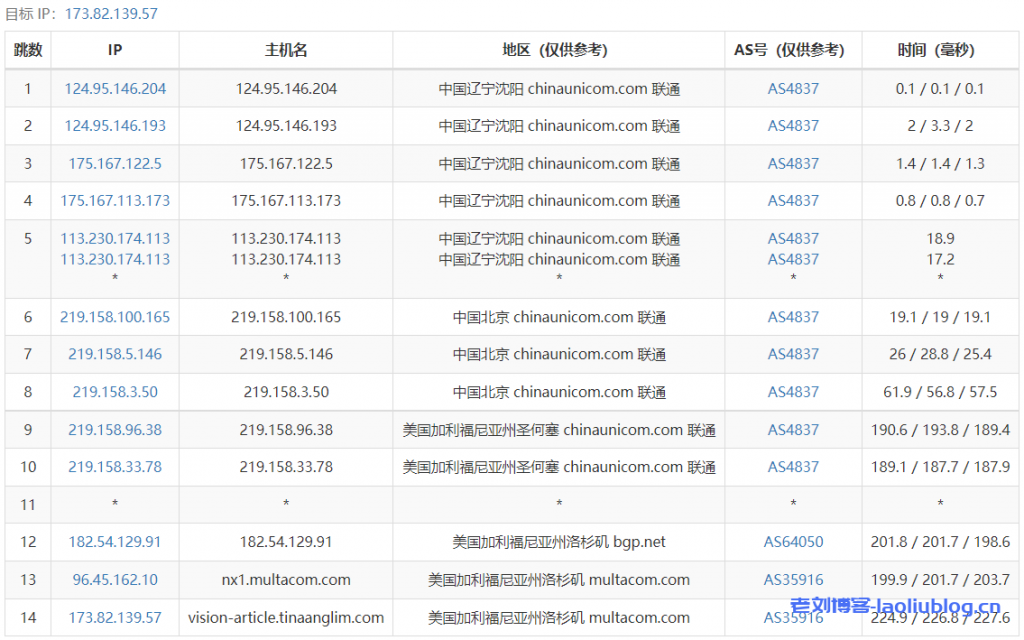Click first 113.230.174.113 link in hop 5
1024x640 pixels.
click(x=114, y=238)
